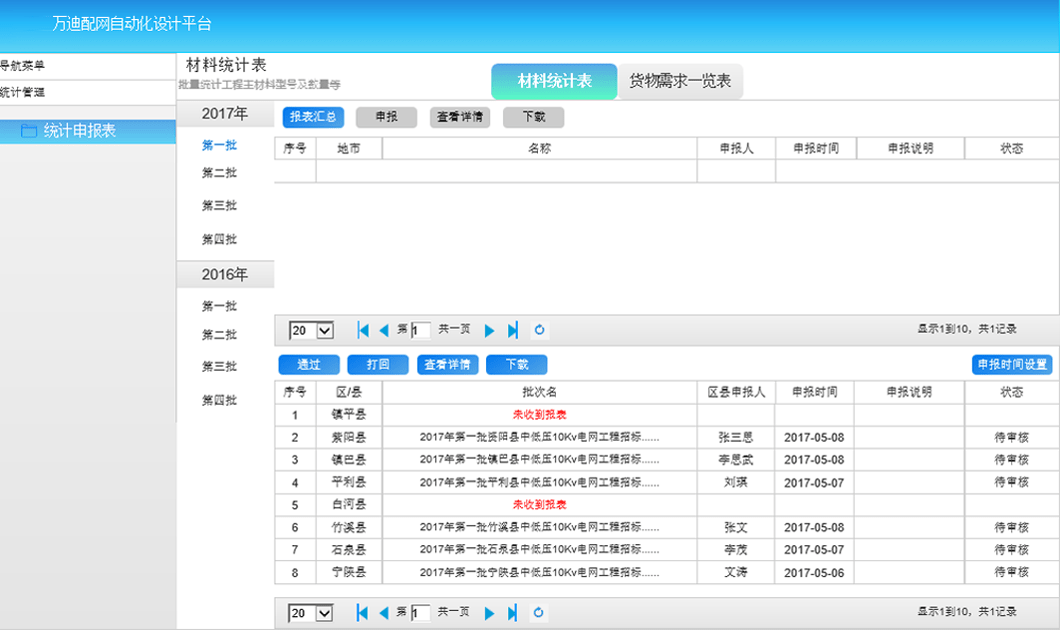Refresh the bottom table via pager icon
1060x630 pixels.
[x=538, y=612]
